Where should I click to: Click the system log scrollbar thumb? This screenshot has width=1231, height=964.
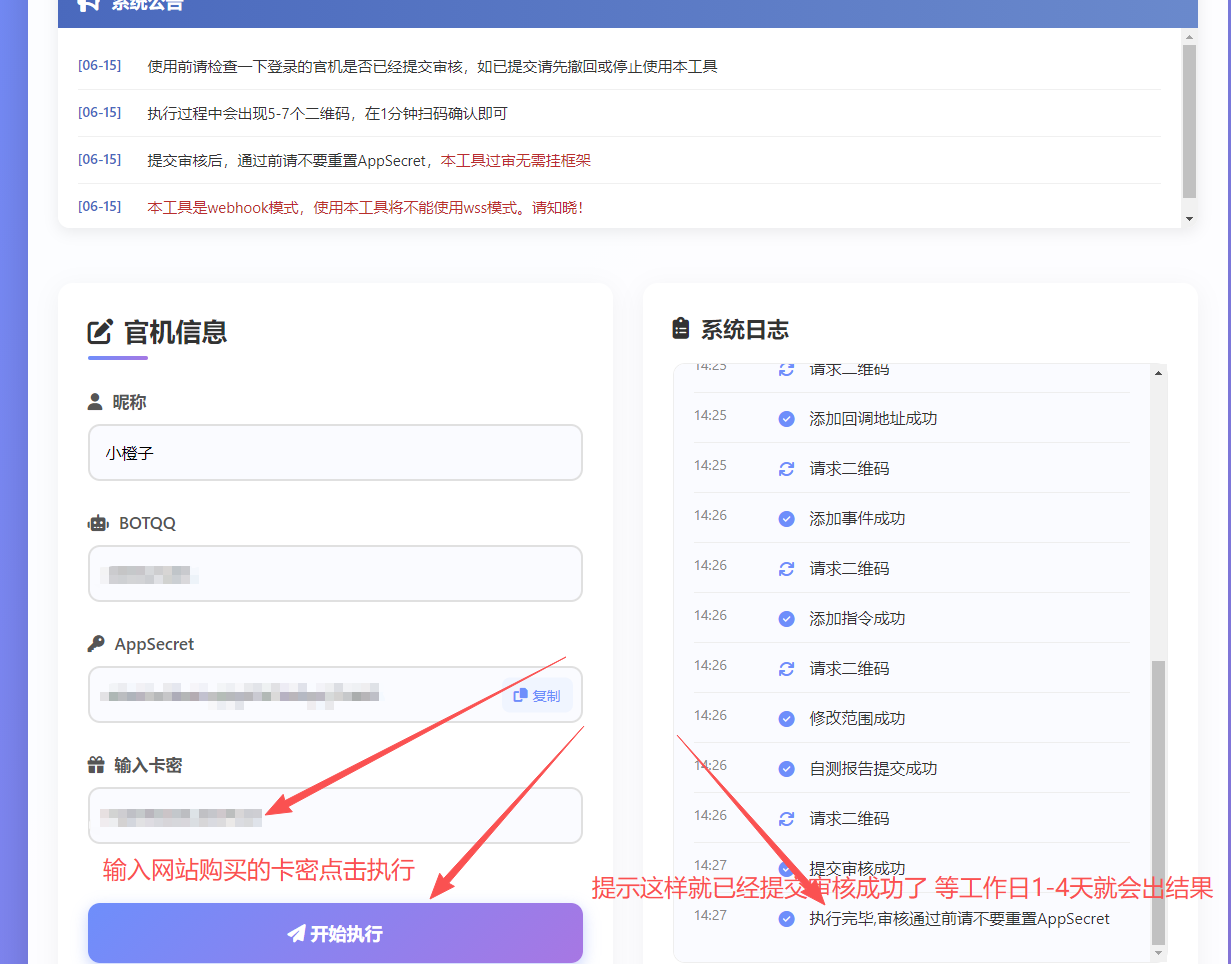point(1158,800)
